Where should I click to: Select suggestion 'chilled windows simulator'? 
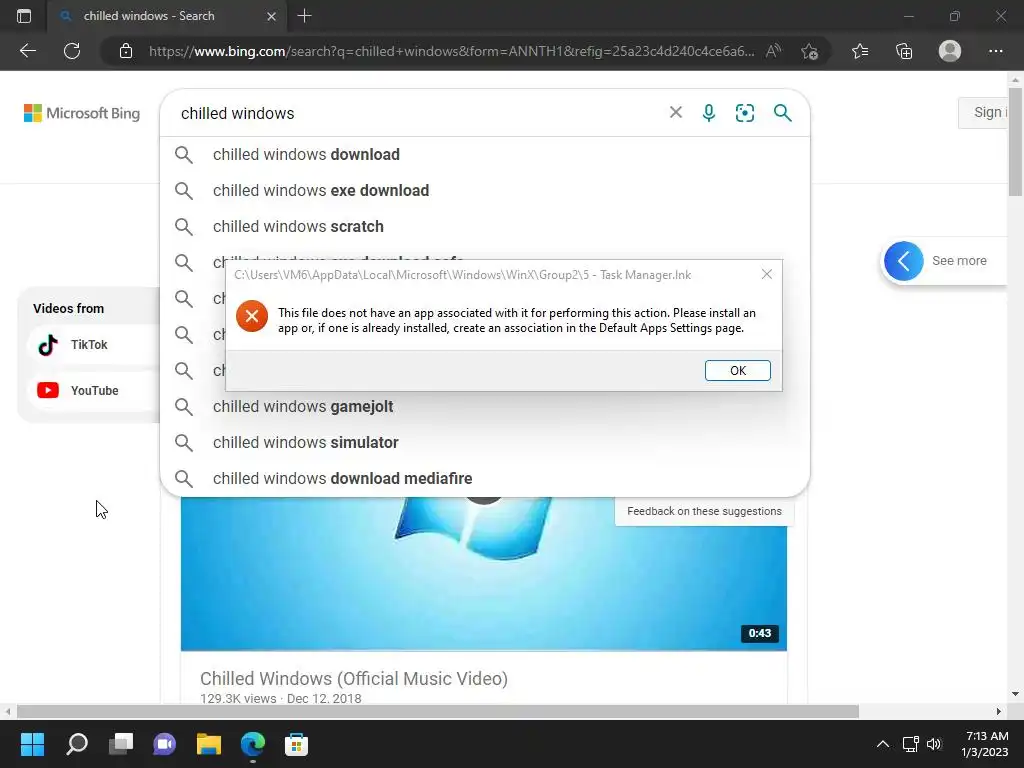coord(485,443)
